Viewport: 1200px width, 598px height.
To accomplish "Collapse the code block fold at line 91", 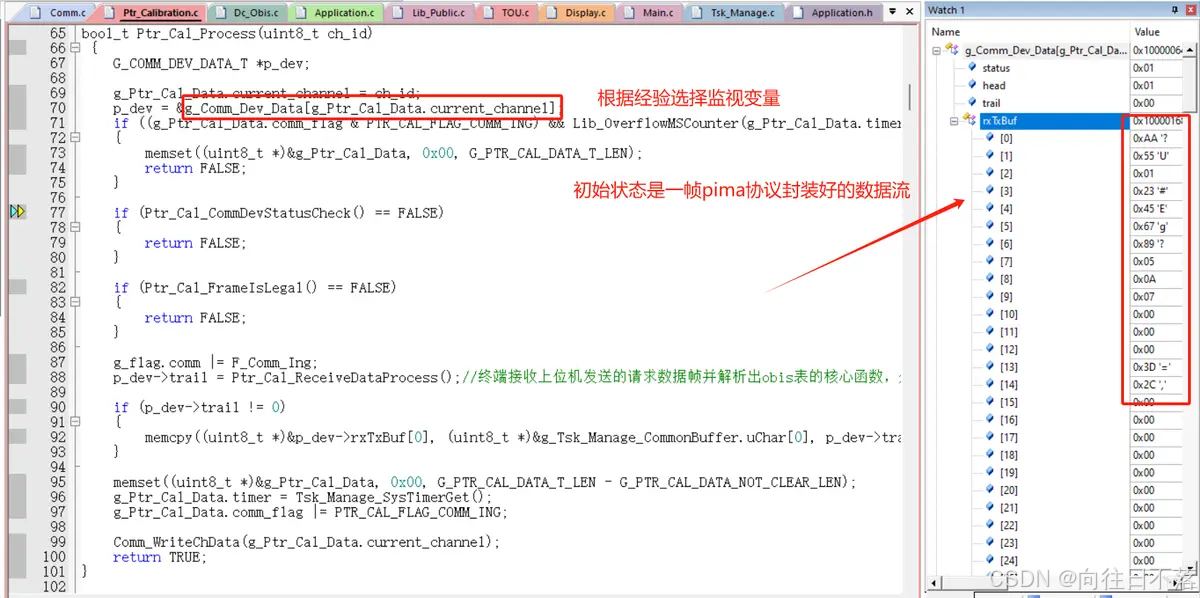I will pos(75,423).
